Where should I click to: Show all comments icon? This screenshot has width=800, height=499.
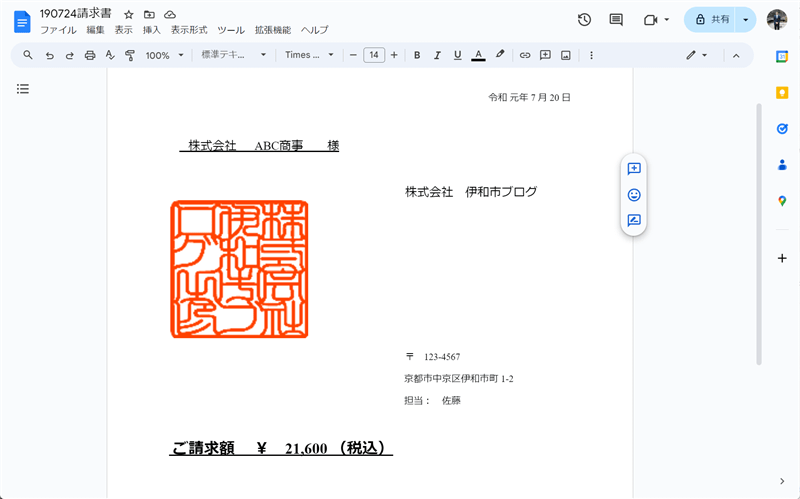click(x=616, y=20)
